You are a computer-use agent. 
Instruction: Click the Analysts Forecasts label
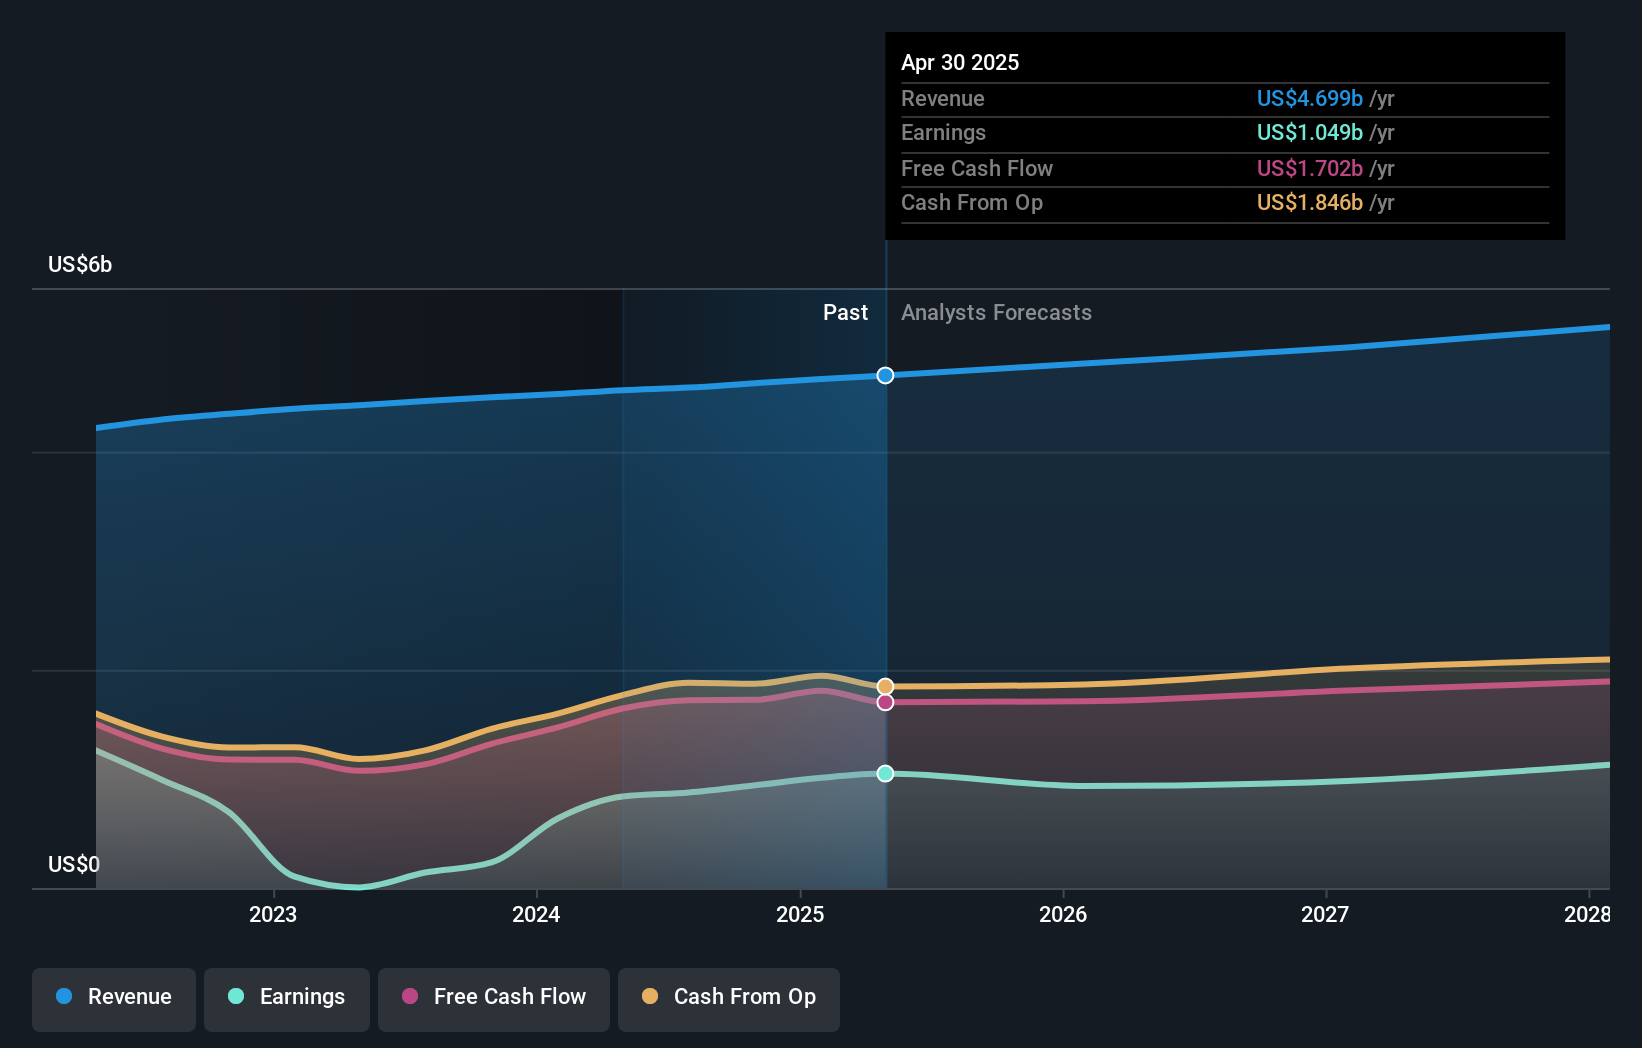click(x=996, y=313)
